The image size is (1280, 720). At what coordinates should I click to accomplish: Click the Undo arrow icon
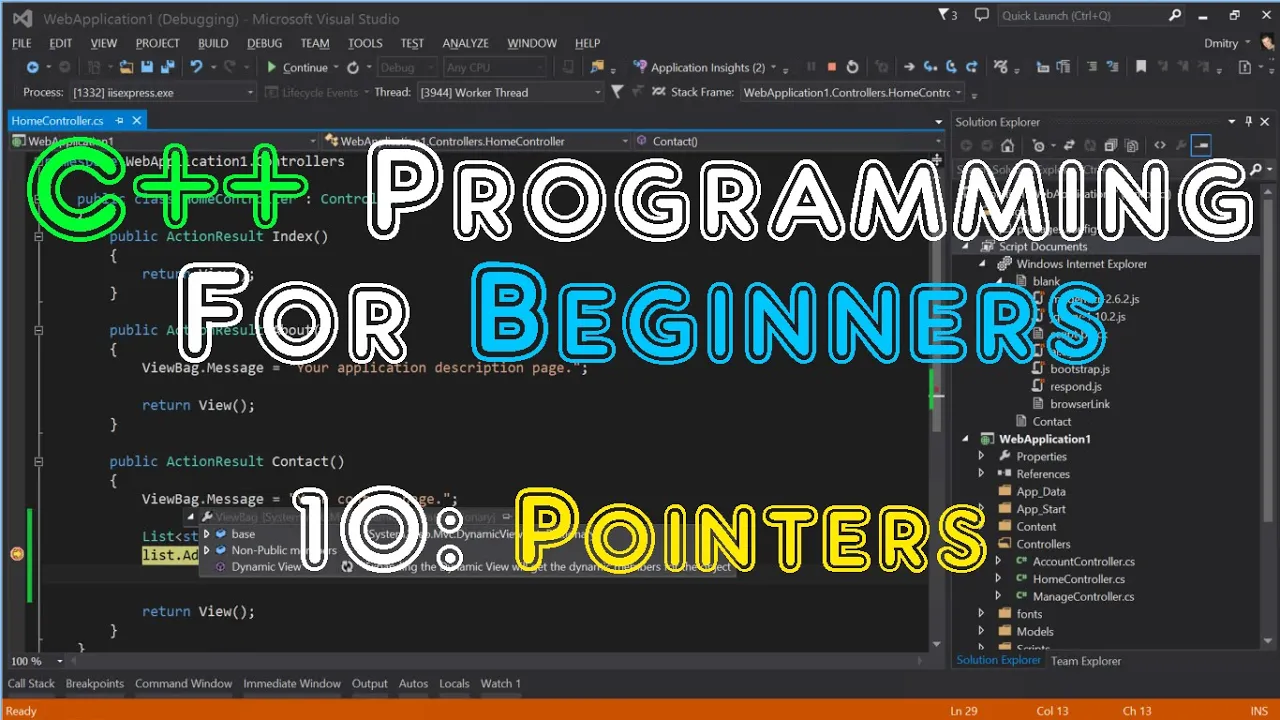(196, 67)
